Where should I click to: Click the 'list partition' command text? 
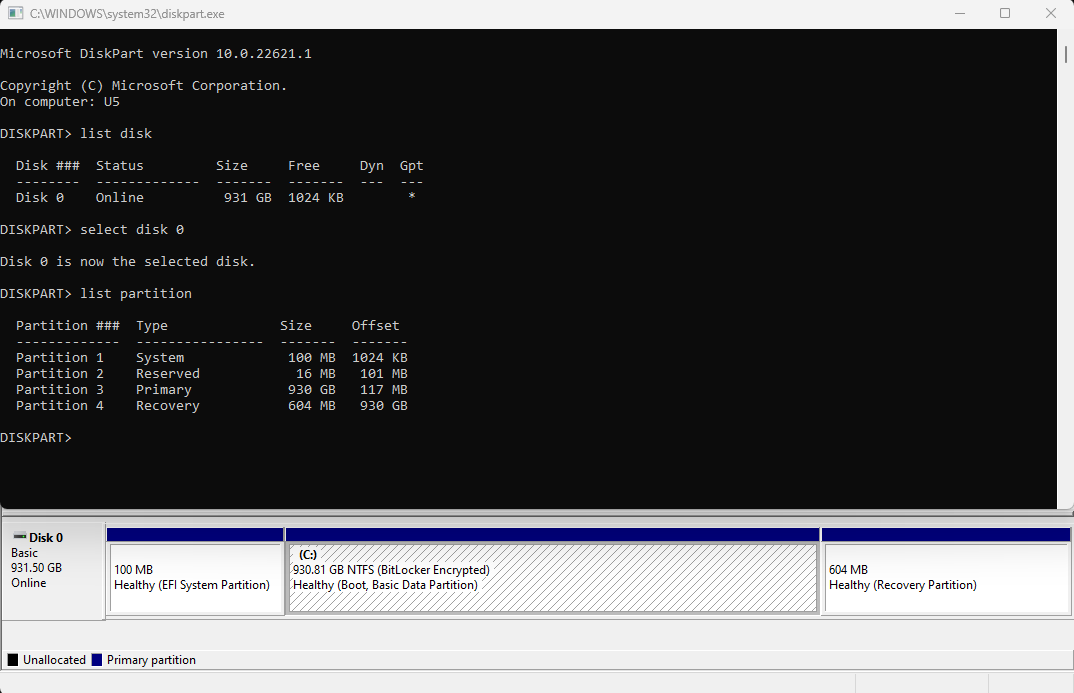[135, 293]
